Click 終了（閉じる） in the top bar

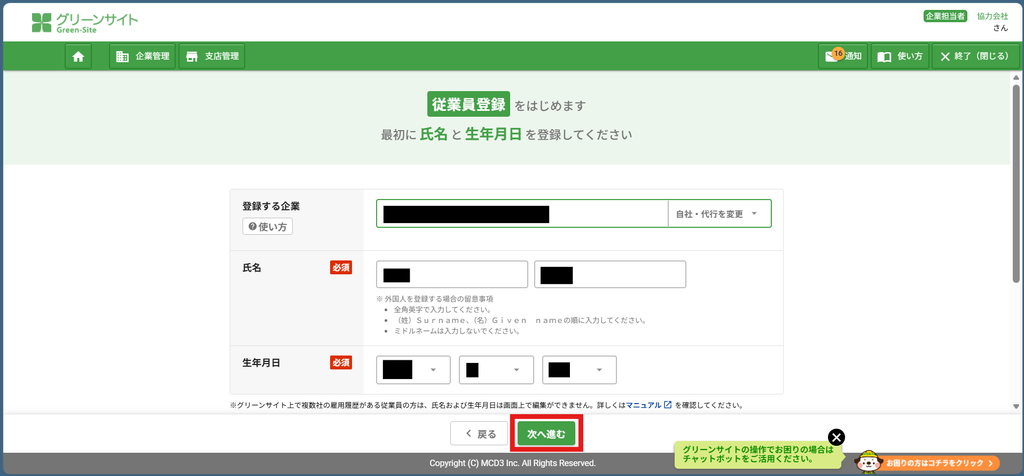click(974, 57)
